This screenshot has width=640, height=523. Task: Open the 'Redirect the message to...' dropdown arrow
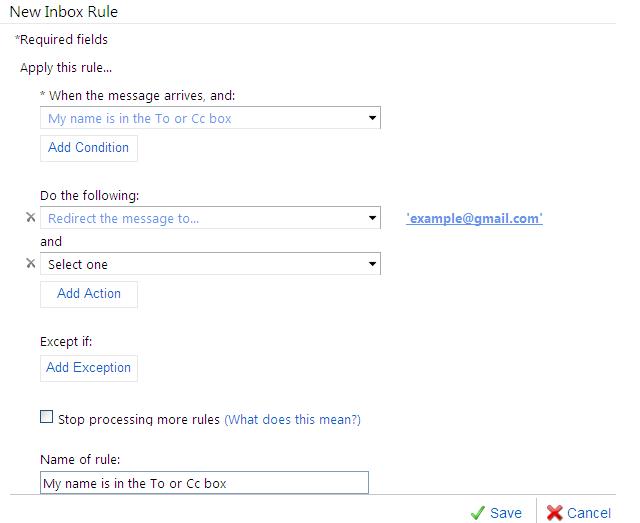[372, 218]
